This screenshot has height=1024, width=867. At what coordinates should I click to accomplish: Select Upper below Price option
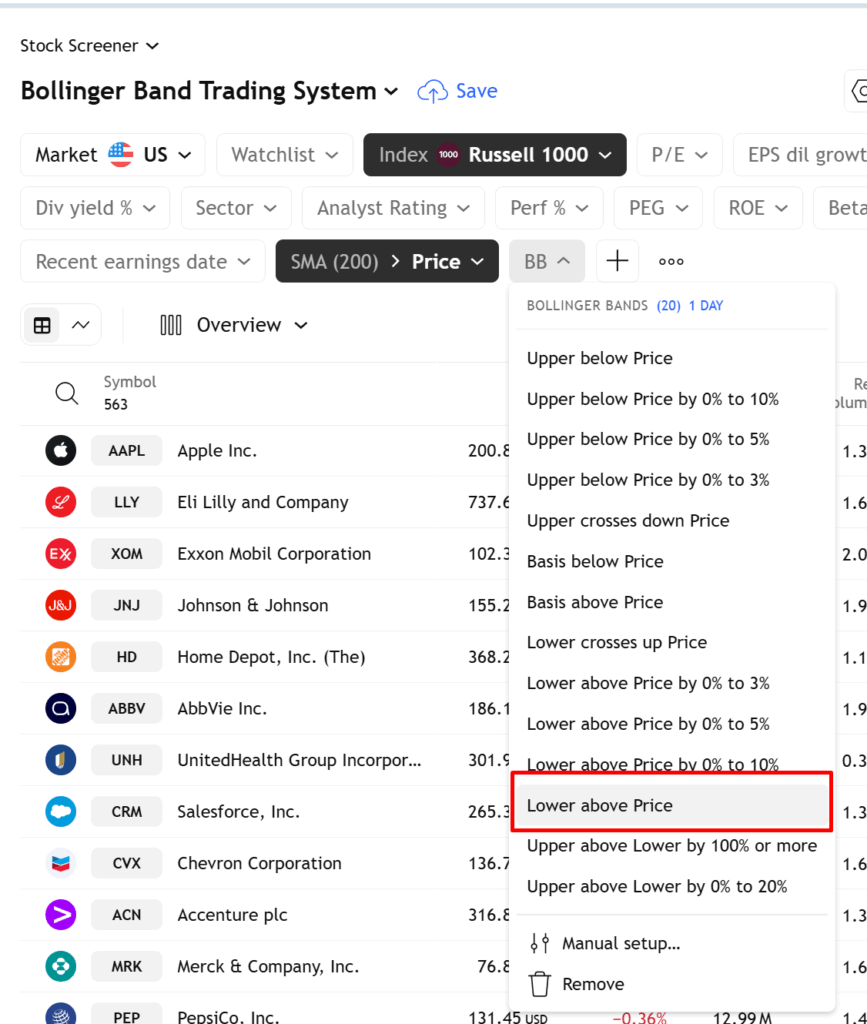(x=672, y=359)
